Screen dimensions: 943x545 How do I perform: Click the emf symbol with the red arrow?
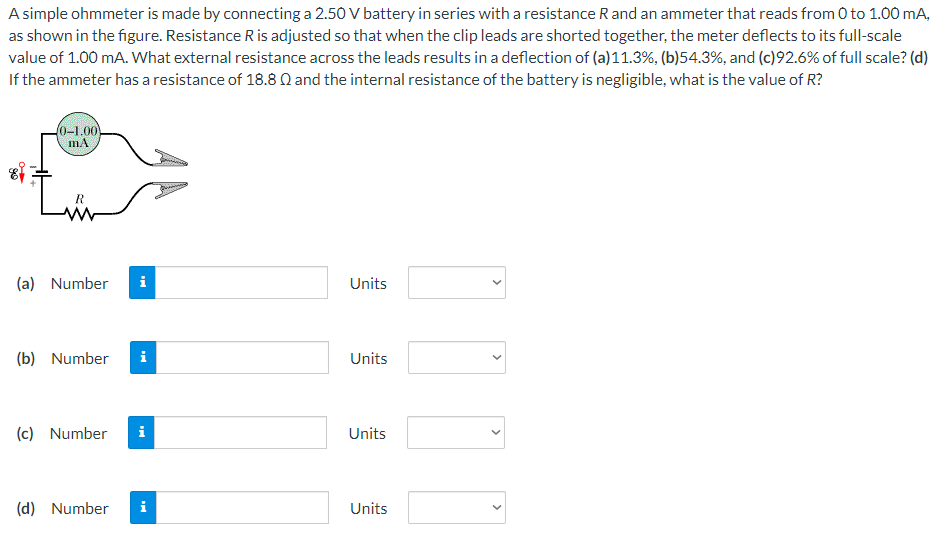[x=17, y=173]
